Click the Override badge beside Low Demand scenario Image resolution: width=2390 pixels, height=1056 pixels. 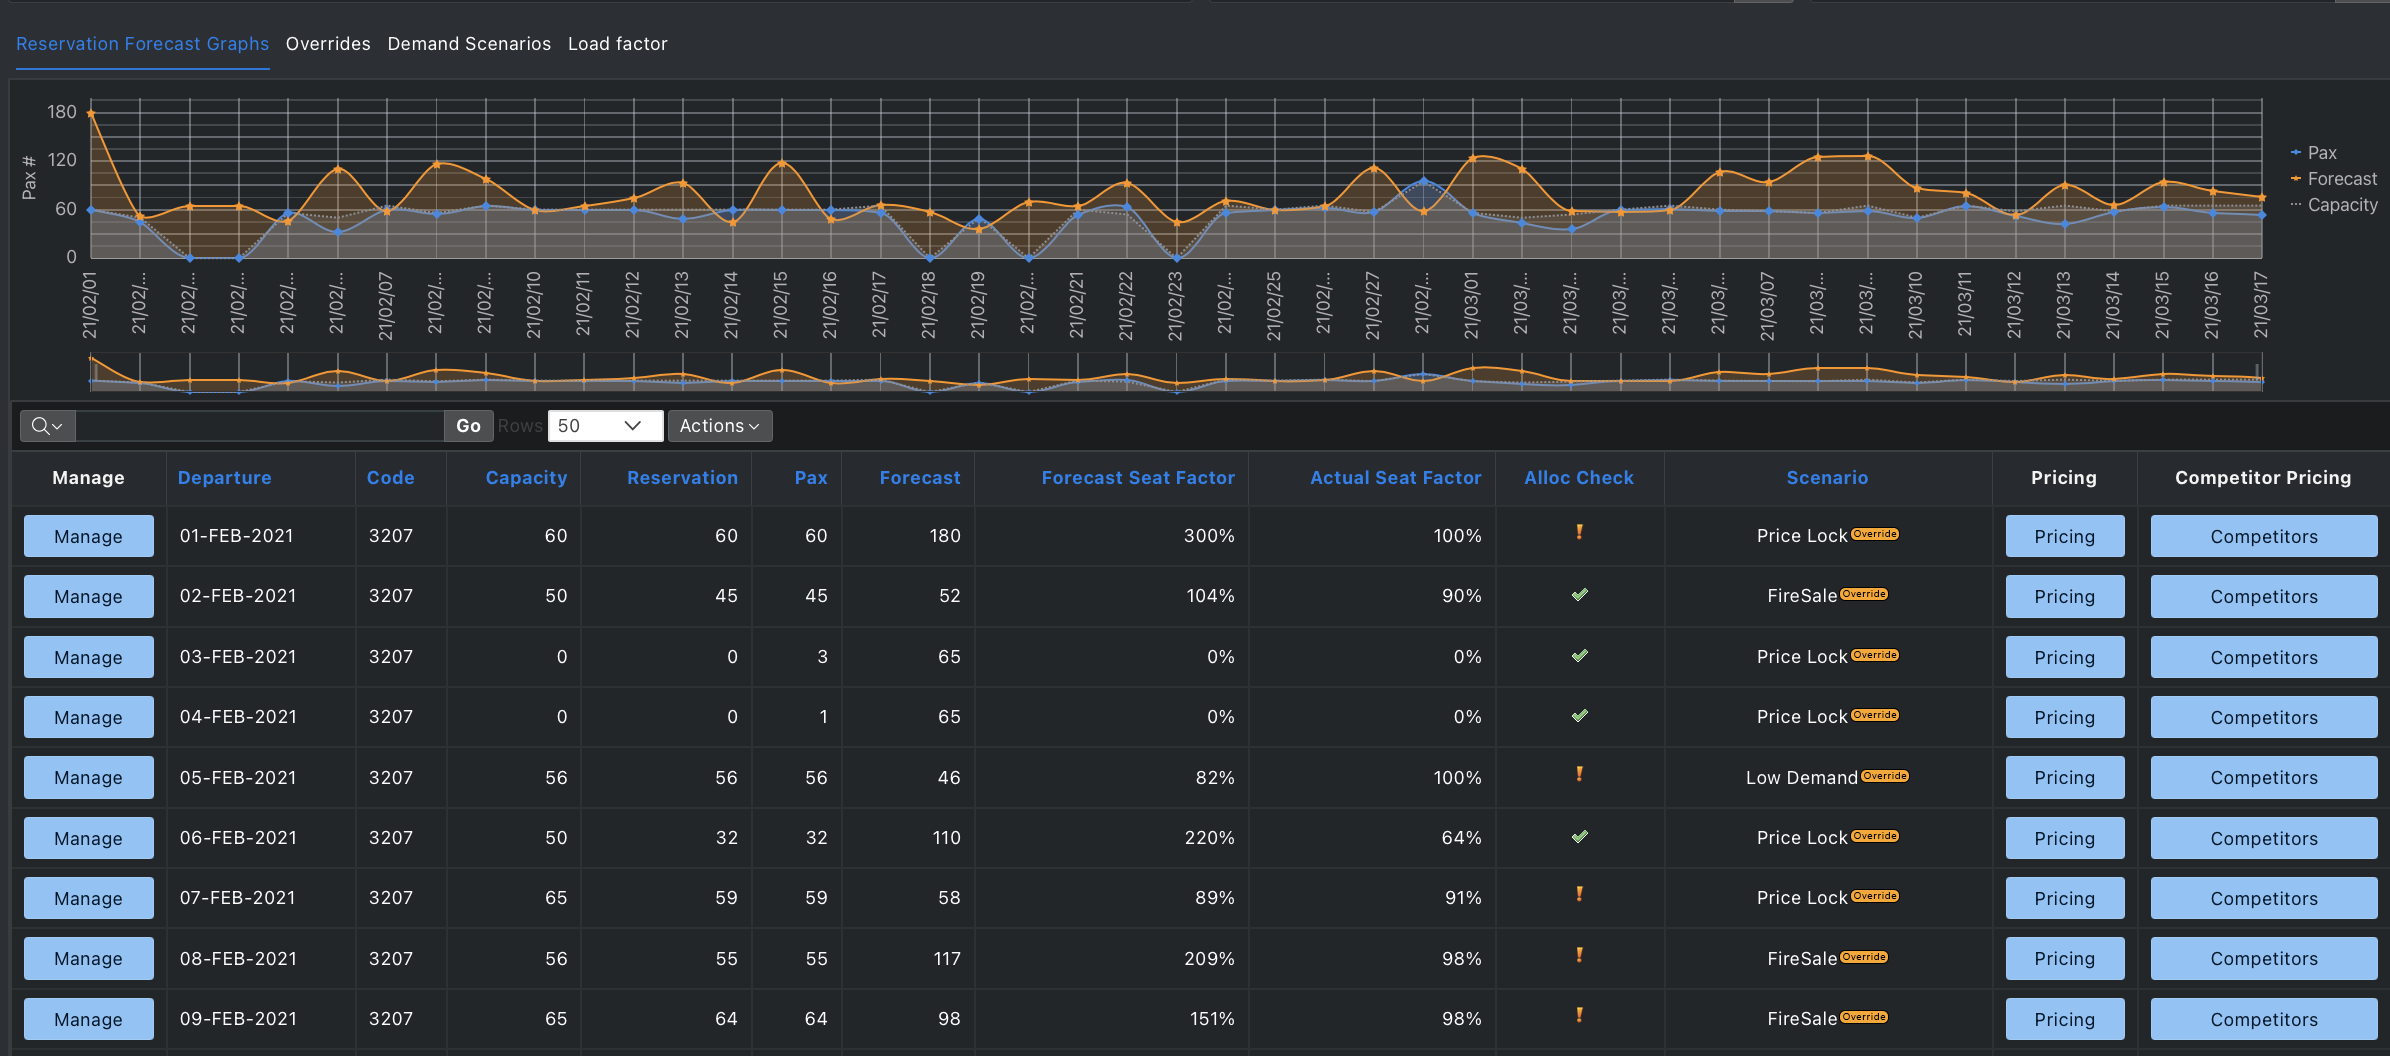(x=1886, y=774)
